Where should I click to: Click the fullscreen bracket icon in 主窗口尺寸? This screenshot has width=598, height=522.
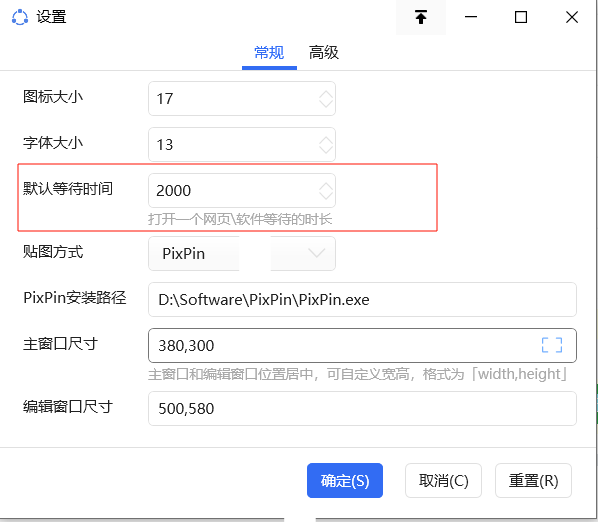point(551,345)
